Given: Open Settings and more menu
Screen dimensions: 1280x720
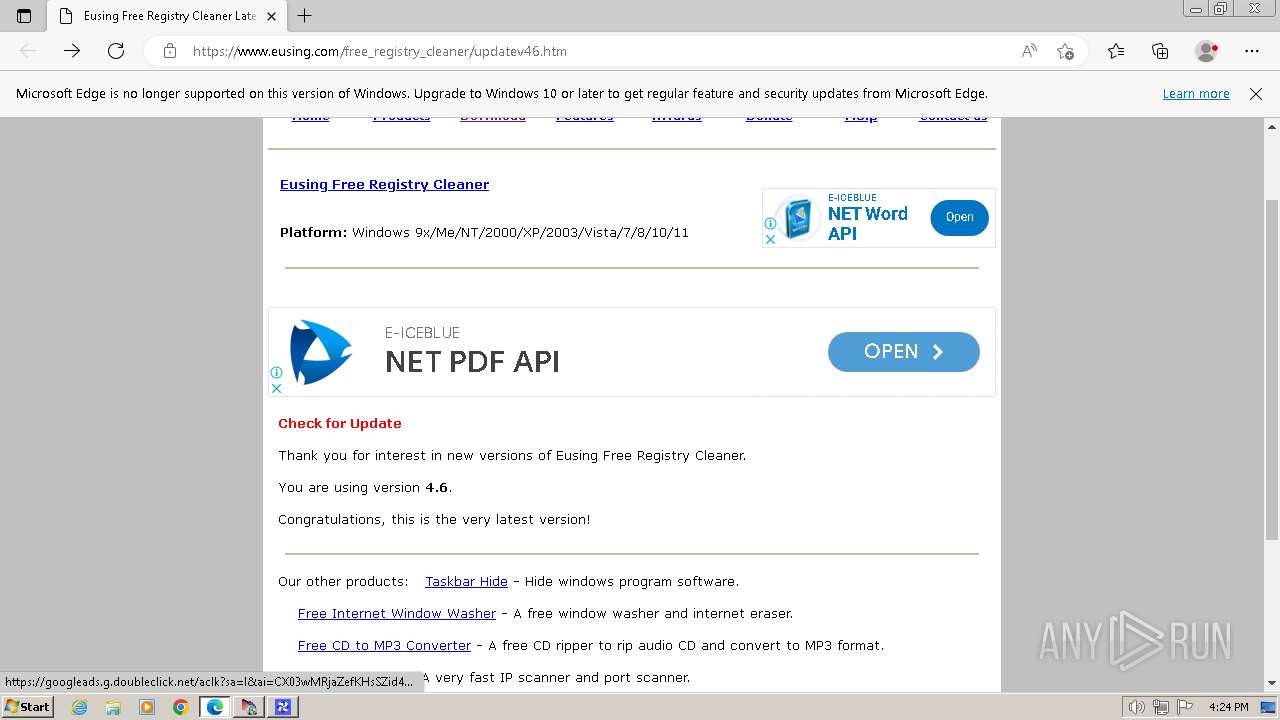Looking at the screenshot, I should [x=1252, y=51].
